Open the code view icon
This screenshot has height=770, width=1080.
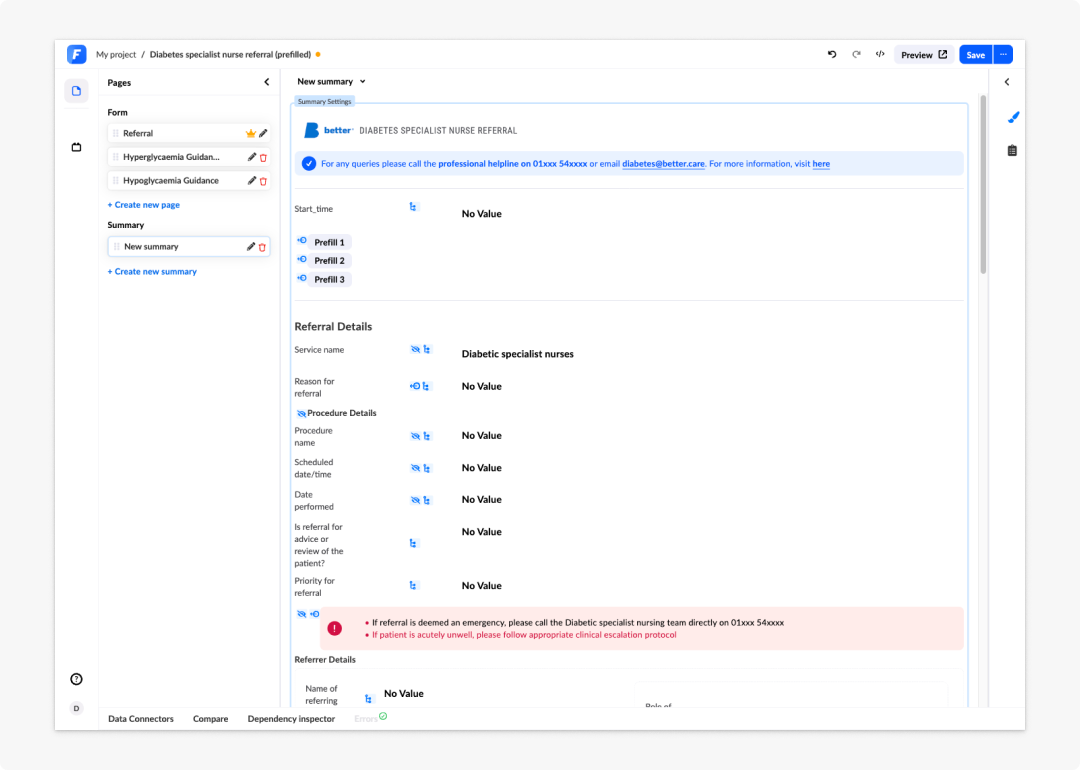pos(880,54)
